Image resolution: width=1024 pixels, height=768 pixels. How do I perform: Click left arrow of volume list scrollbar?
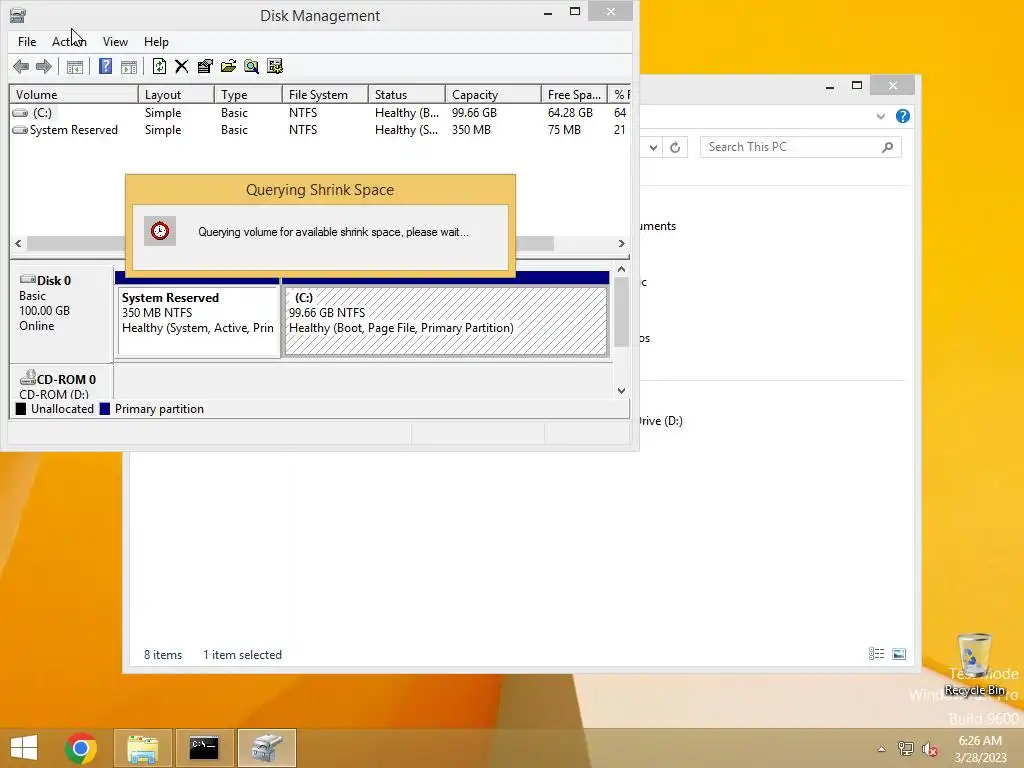pos(18,244)
